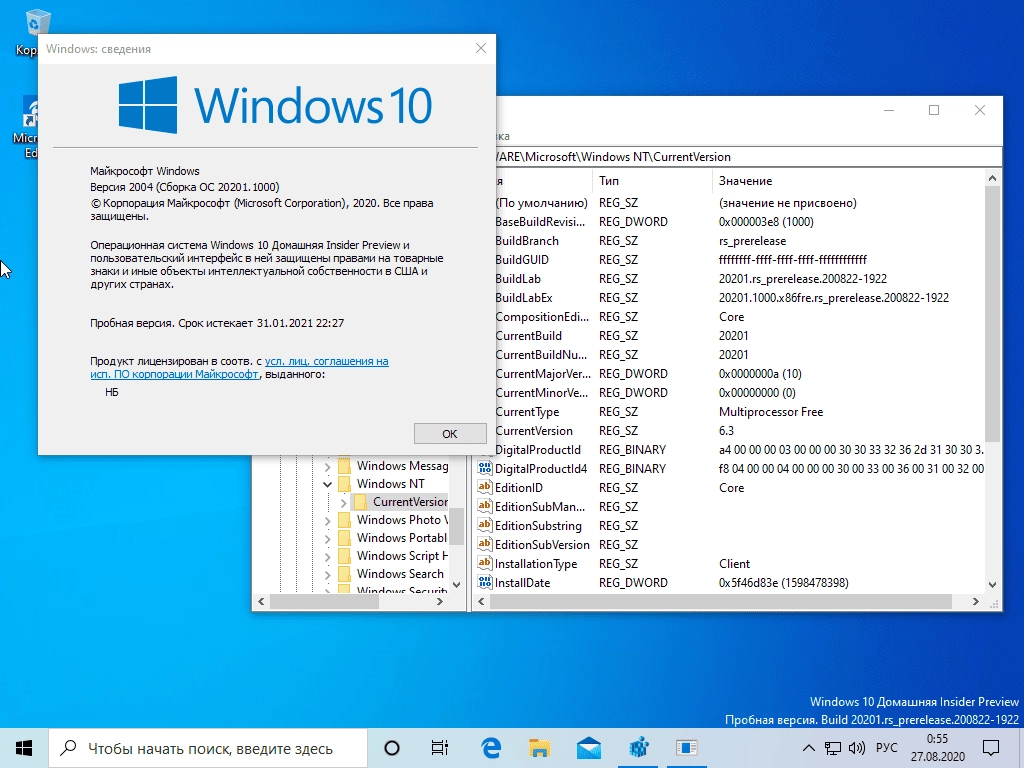
Task: Collapse the Windows NT tree node
Action: point(327,484)
